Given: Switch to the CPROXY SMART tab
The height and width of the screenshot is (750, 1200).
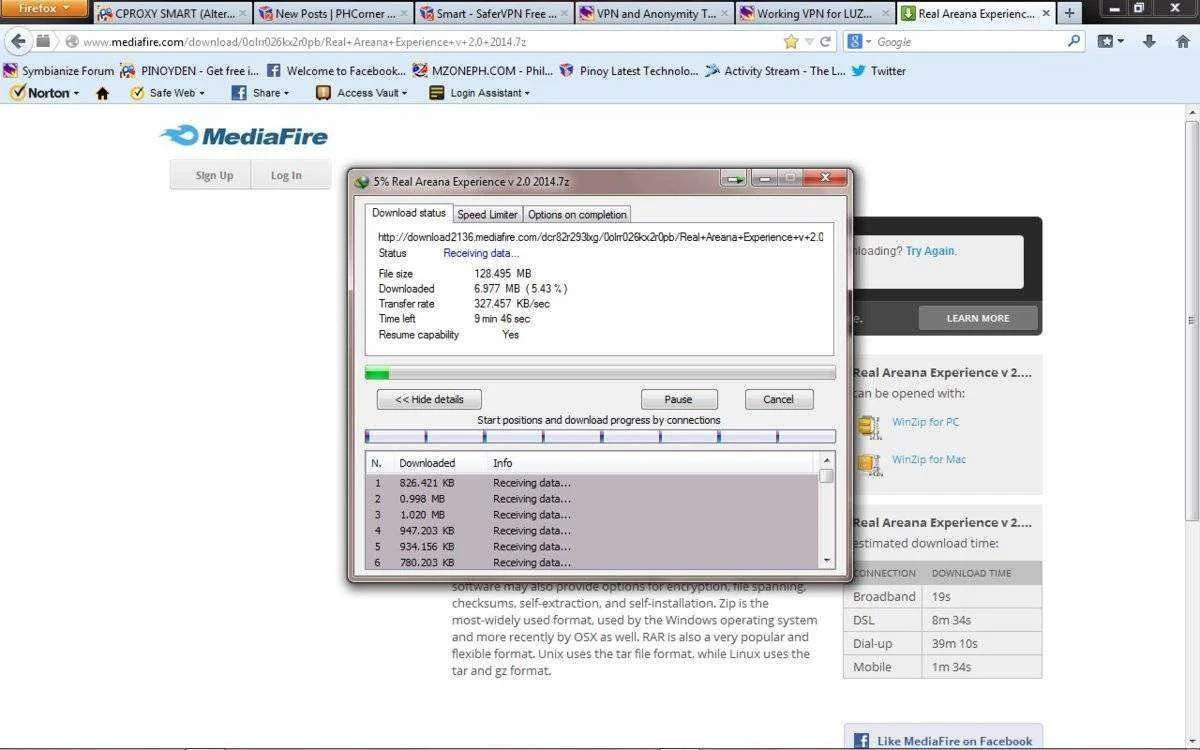Looking at the screenshot, I should tap(172, 14).
